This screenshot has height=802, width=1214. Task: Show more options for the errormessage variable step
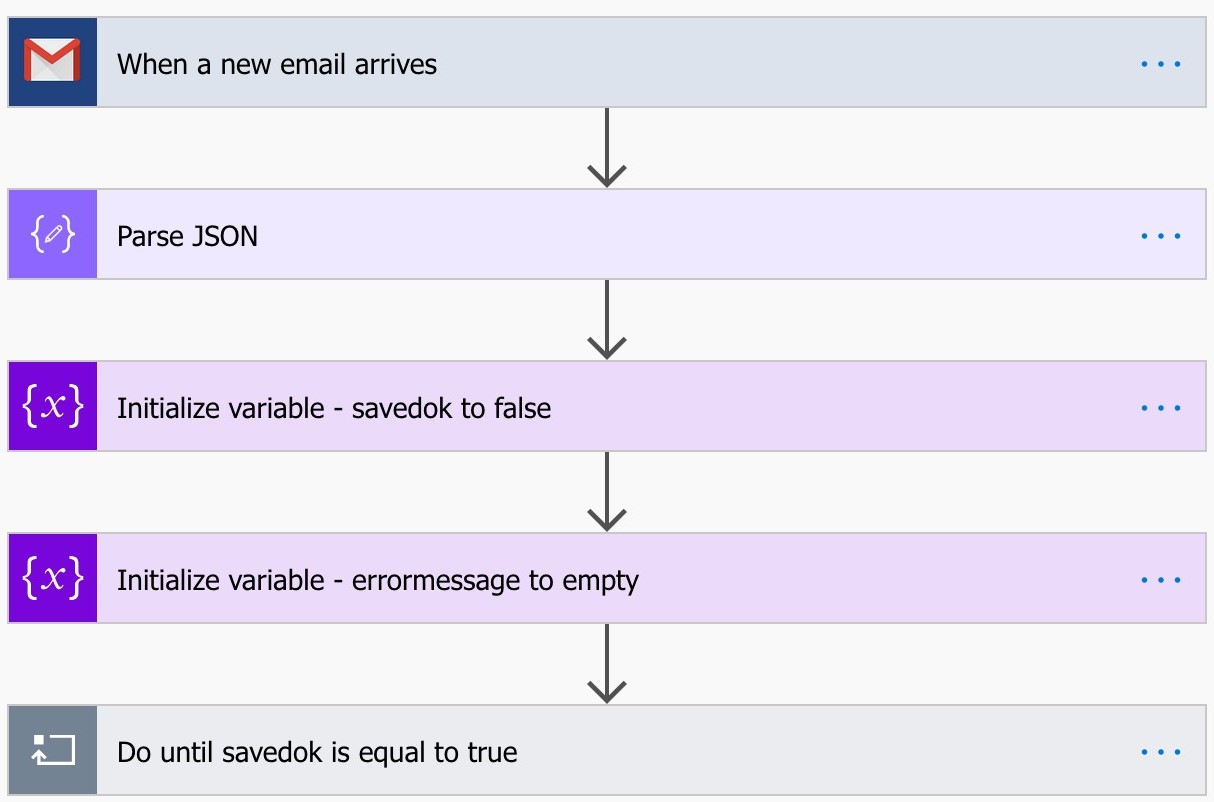pos(1160,580)
